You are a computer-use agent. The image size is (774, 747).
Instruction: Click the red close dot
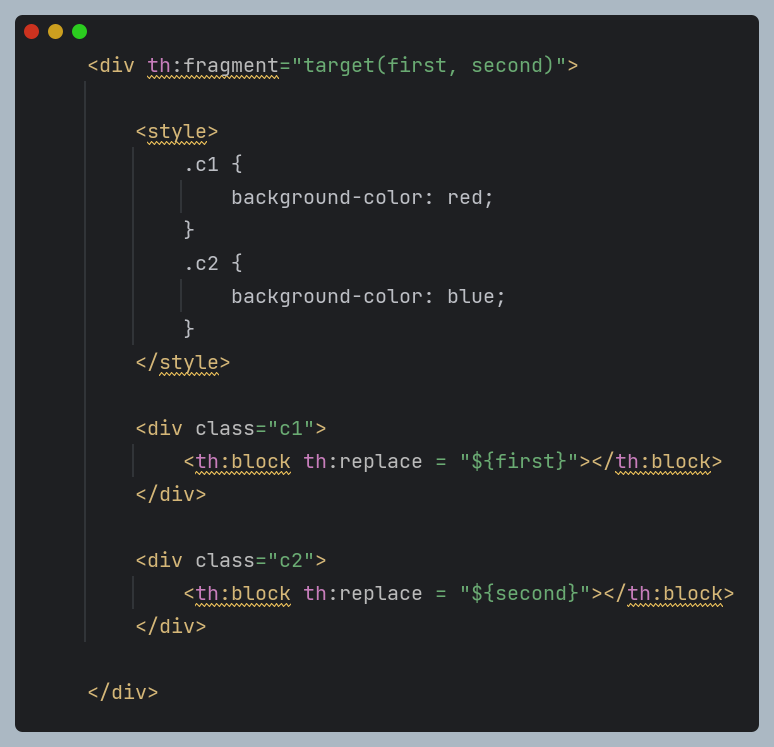tap(32, 32)
